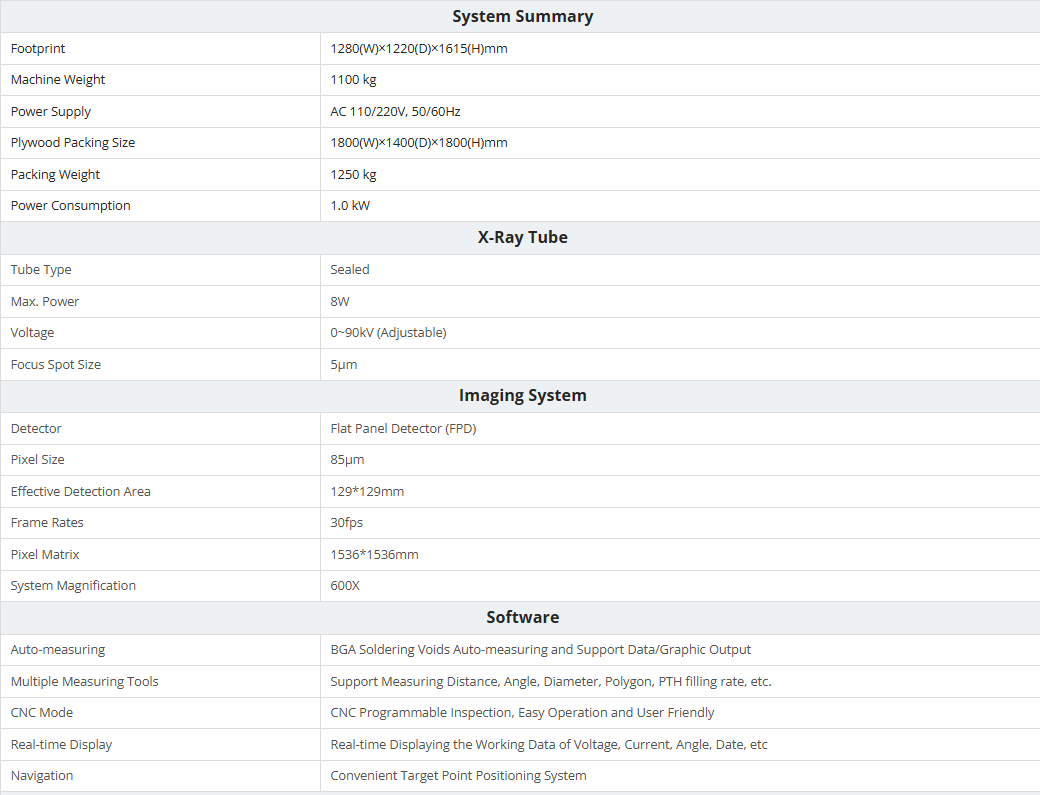Click the 1250 kg packing weight value
Screen dimensions: 1040x795
(x=353, y=175)
